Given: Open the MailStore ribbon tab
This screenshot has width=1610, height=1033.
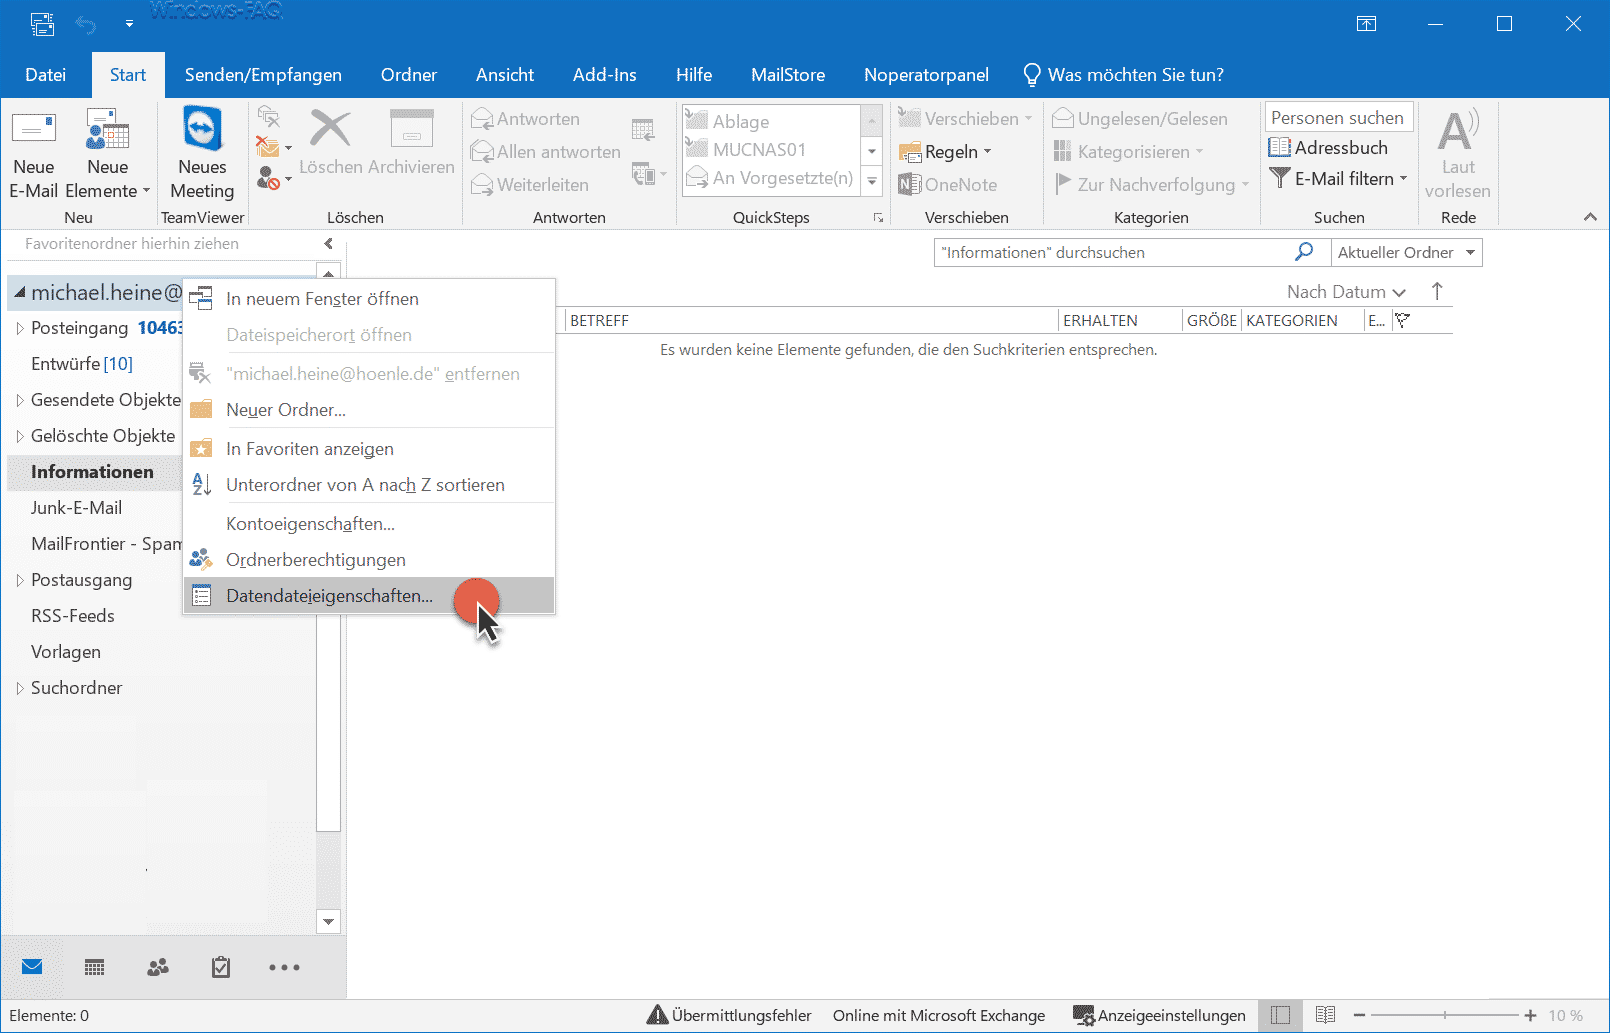Looking at the screenshot, I should [x=788, y=75].
